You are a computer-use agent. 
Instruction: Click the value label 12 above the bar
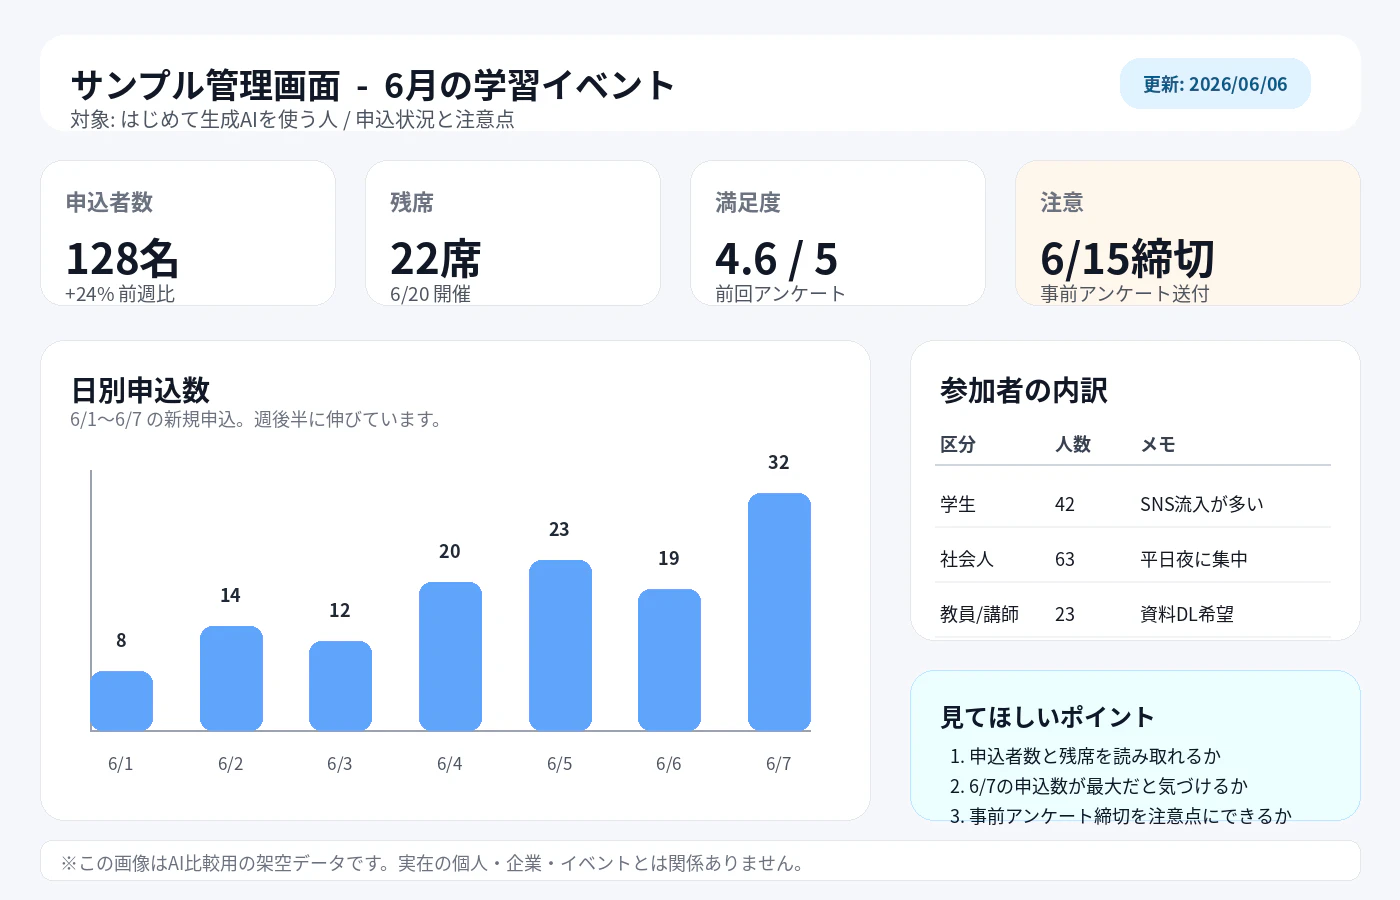point(340,610)
